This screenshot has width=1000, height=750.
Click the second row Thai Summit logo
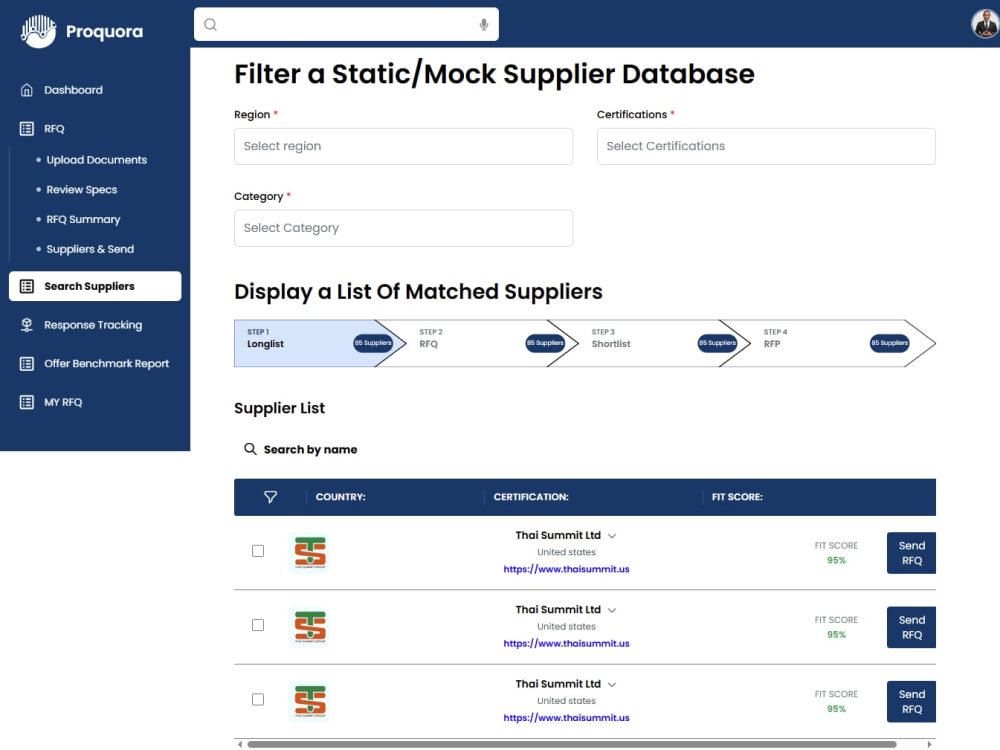(x=310, y=627)
